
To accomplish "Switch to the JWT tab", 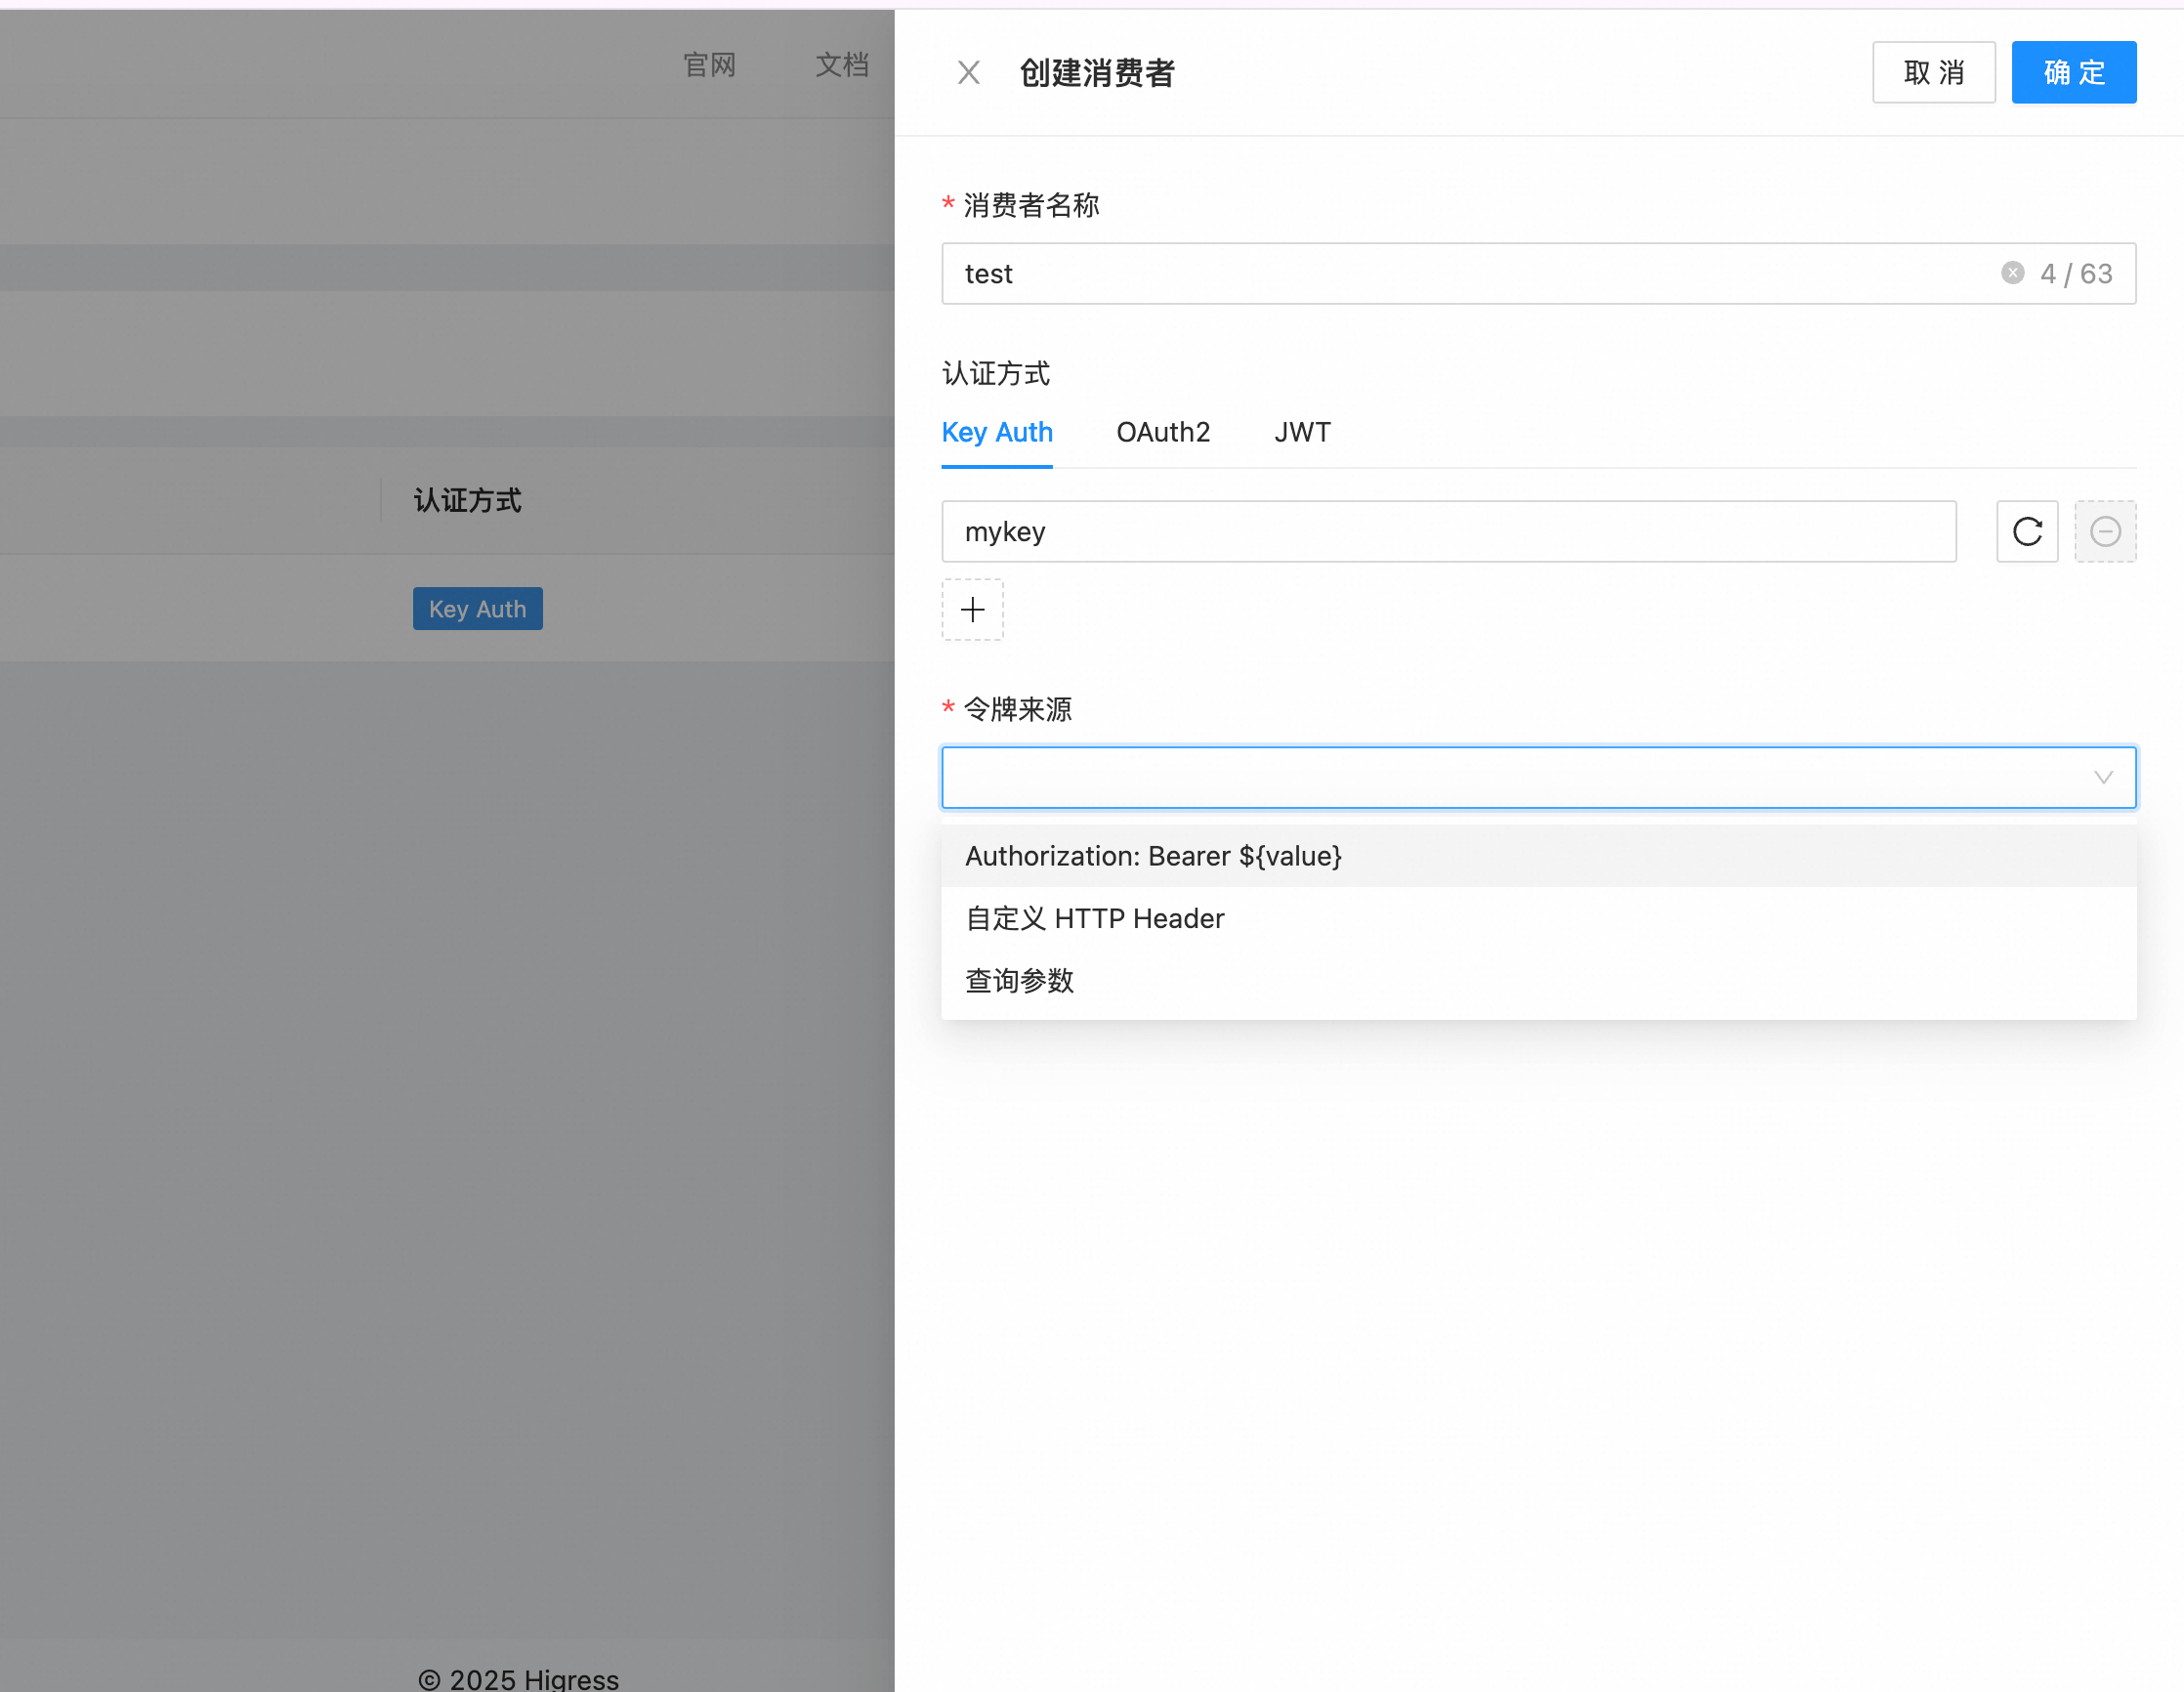I will coord(1301,432).
